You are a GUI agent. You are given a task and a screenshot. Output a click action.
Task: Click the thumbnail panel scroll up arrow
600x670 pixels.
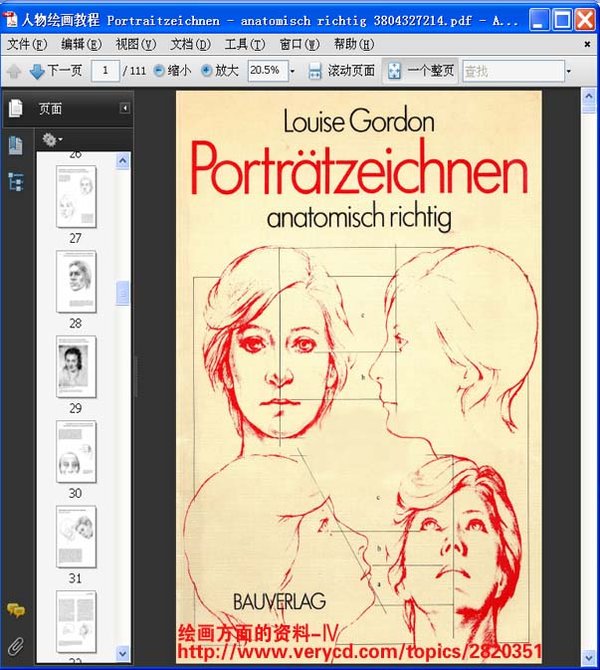(123, 161)
